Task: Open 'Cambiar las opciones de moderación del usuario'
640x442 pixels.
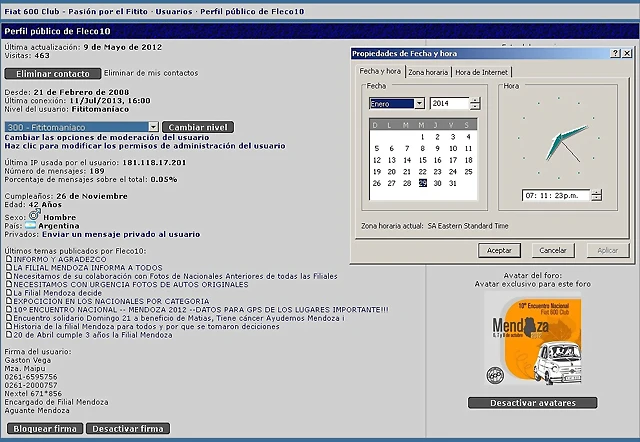Action: pyautogui.click(x=107, y=138)
